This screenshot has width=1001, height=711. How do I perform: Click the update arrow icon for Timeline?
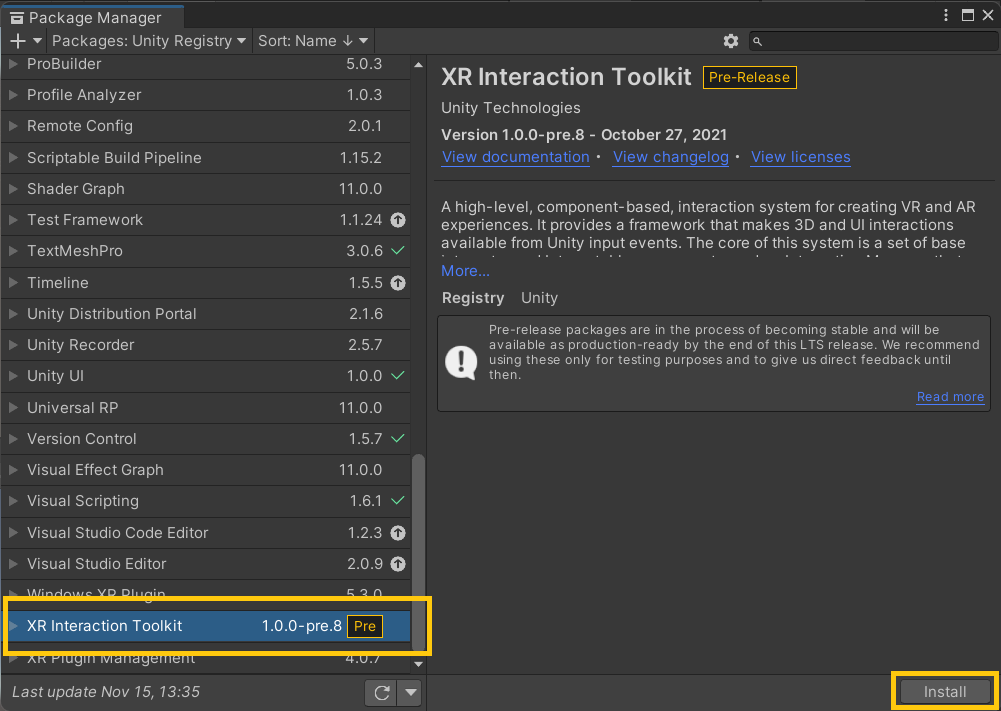point(398,283)
